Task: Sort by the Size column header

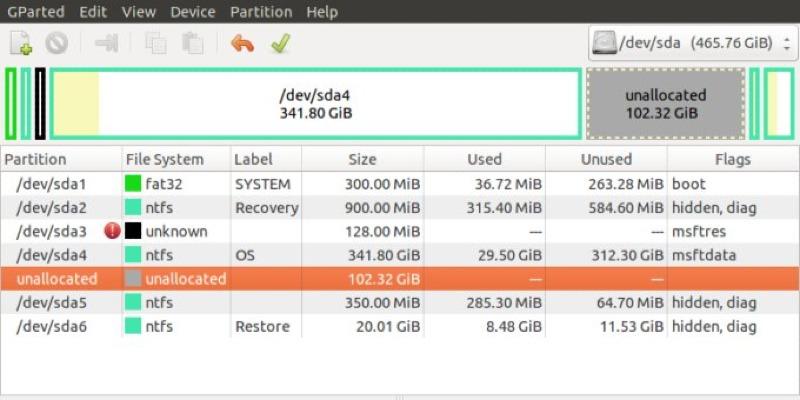Action: point(362,159)
